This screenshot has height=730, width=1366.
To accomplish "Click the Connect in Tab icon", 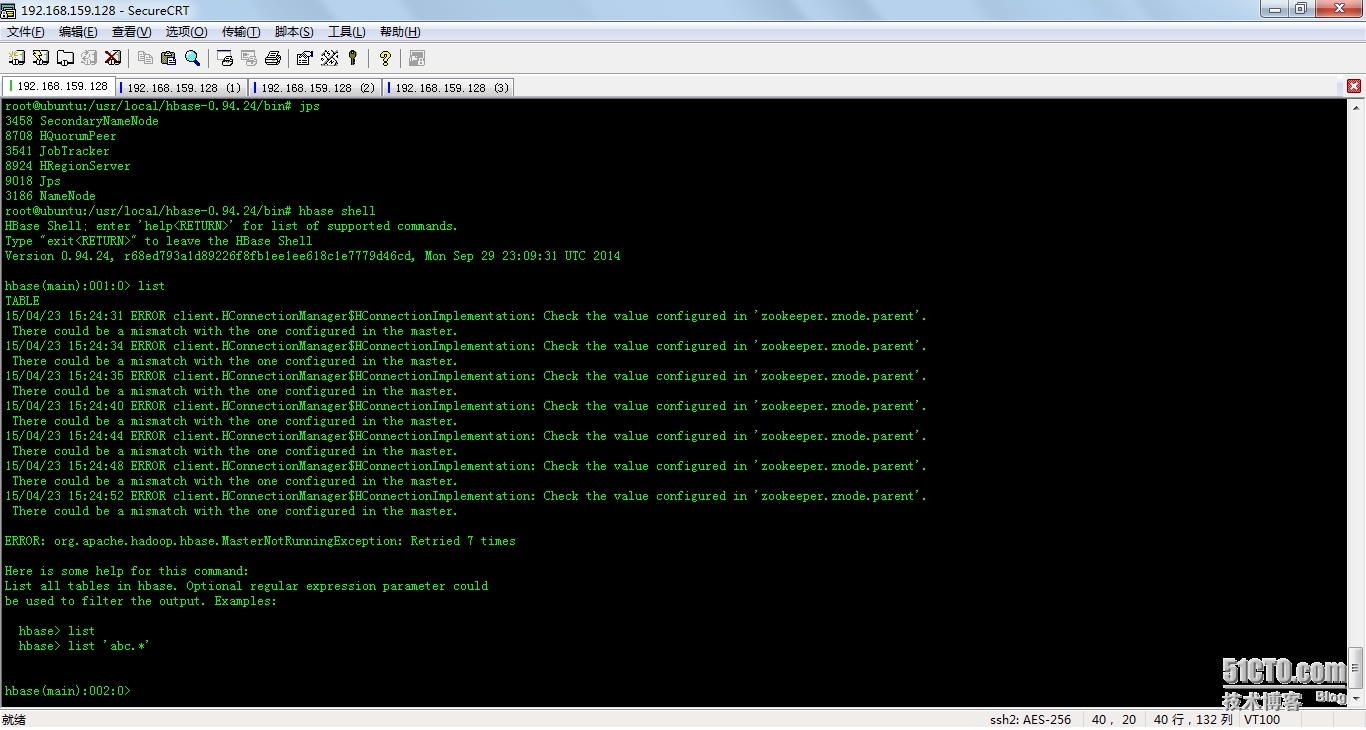I will [65, 58].
